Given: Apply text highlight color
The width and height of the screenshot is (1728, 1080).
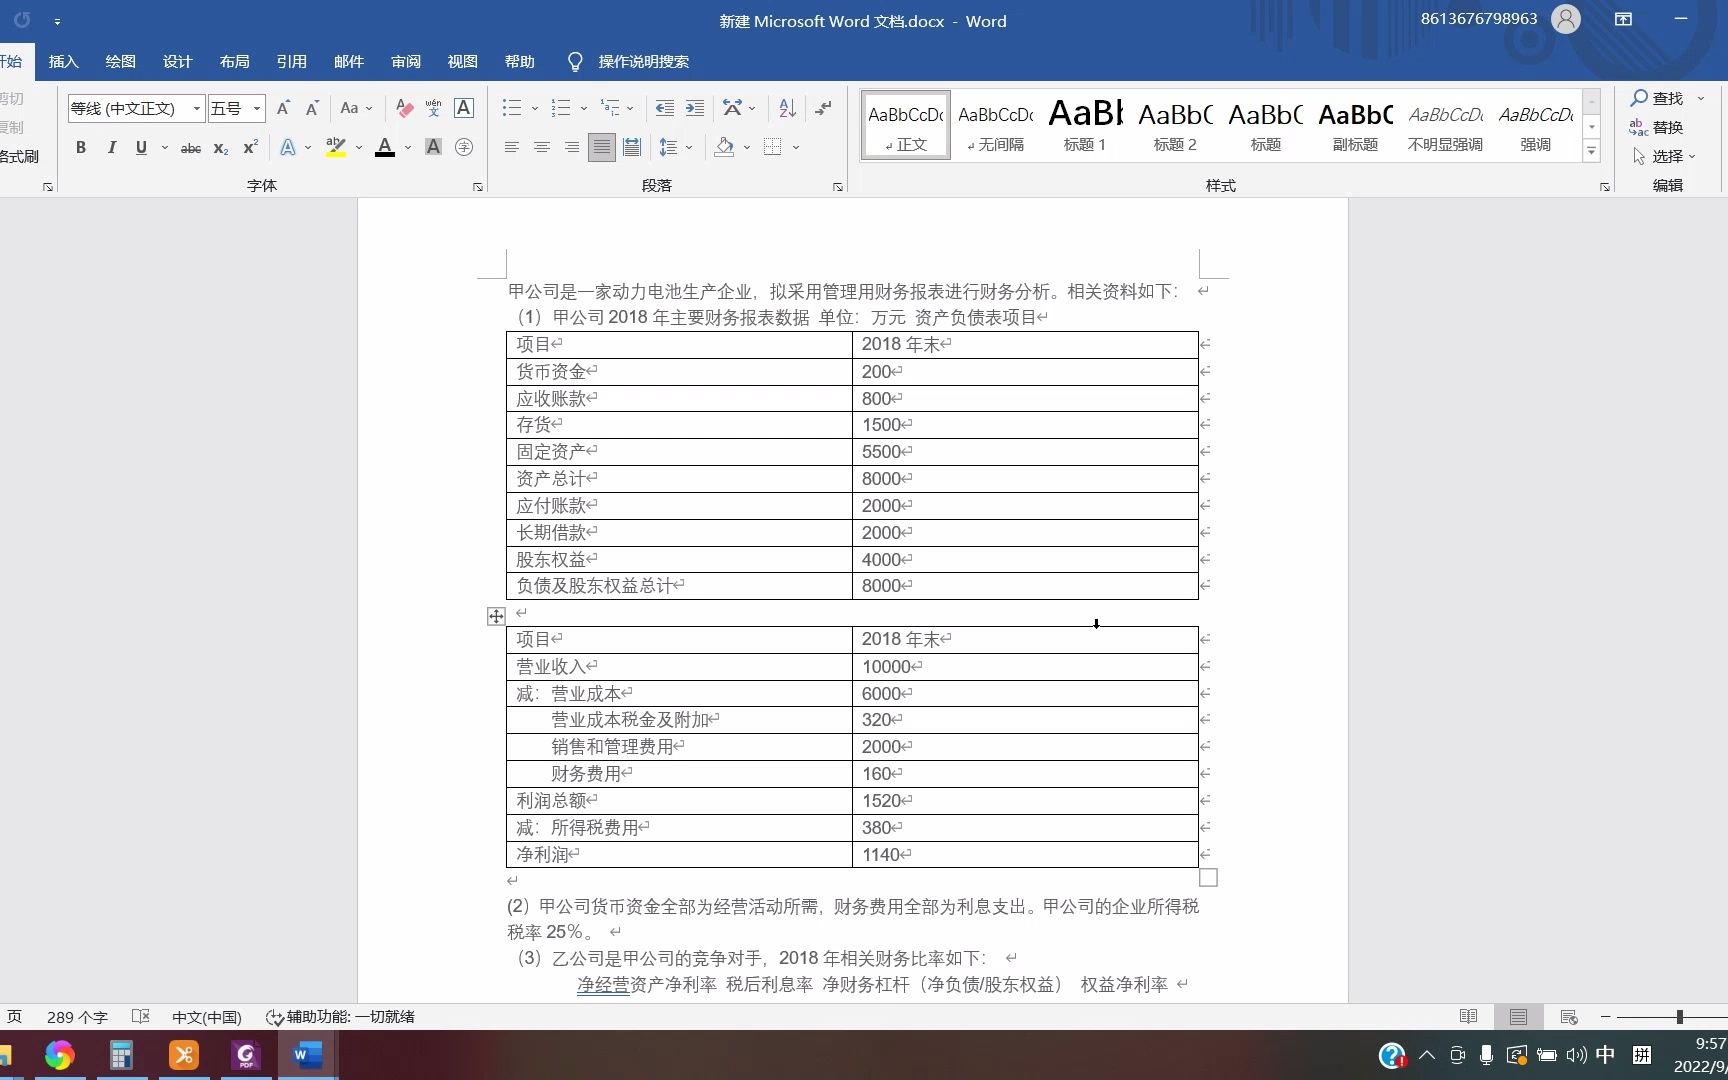Looking at the screenshot, I should click(x=336, y=147).
